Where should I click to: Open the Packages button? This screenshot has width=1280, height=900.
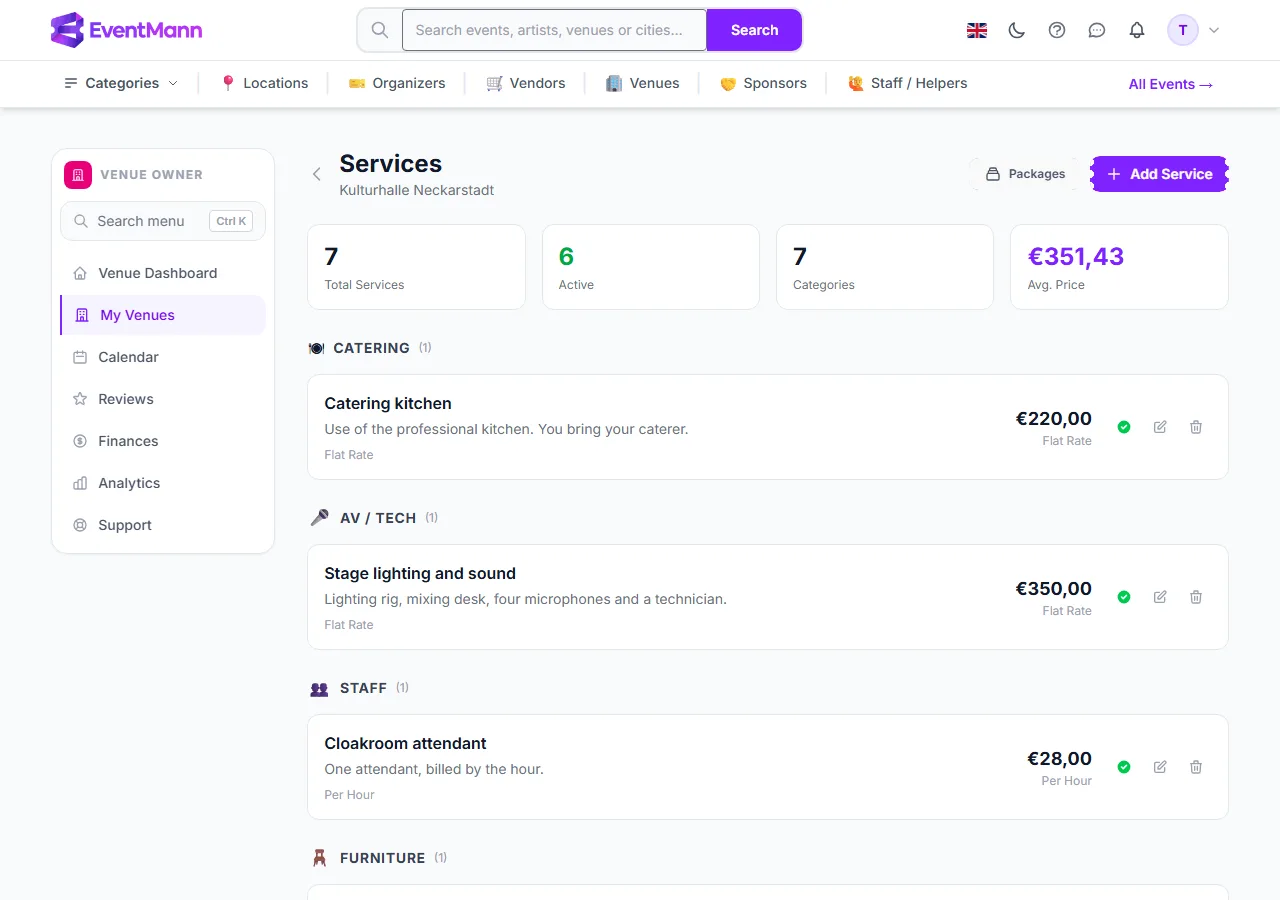[x=1025, y=174]
